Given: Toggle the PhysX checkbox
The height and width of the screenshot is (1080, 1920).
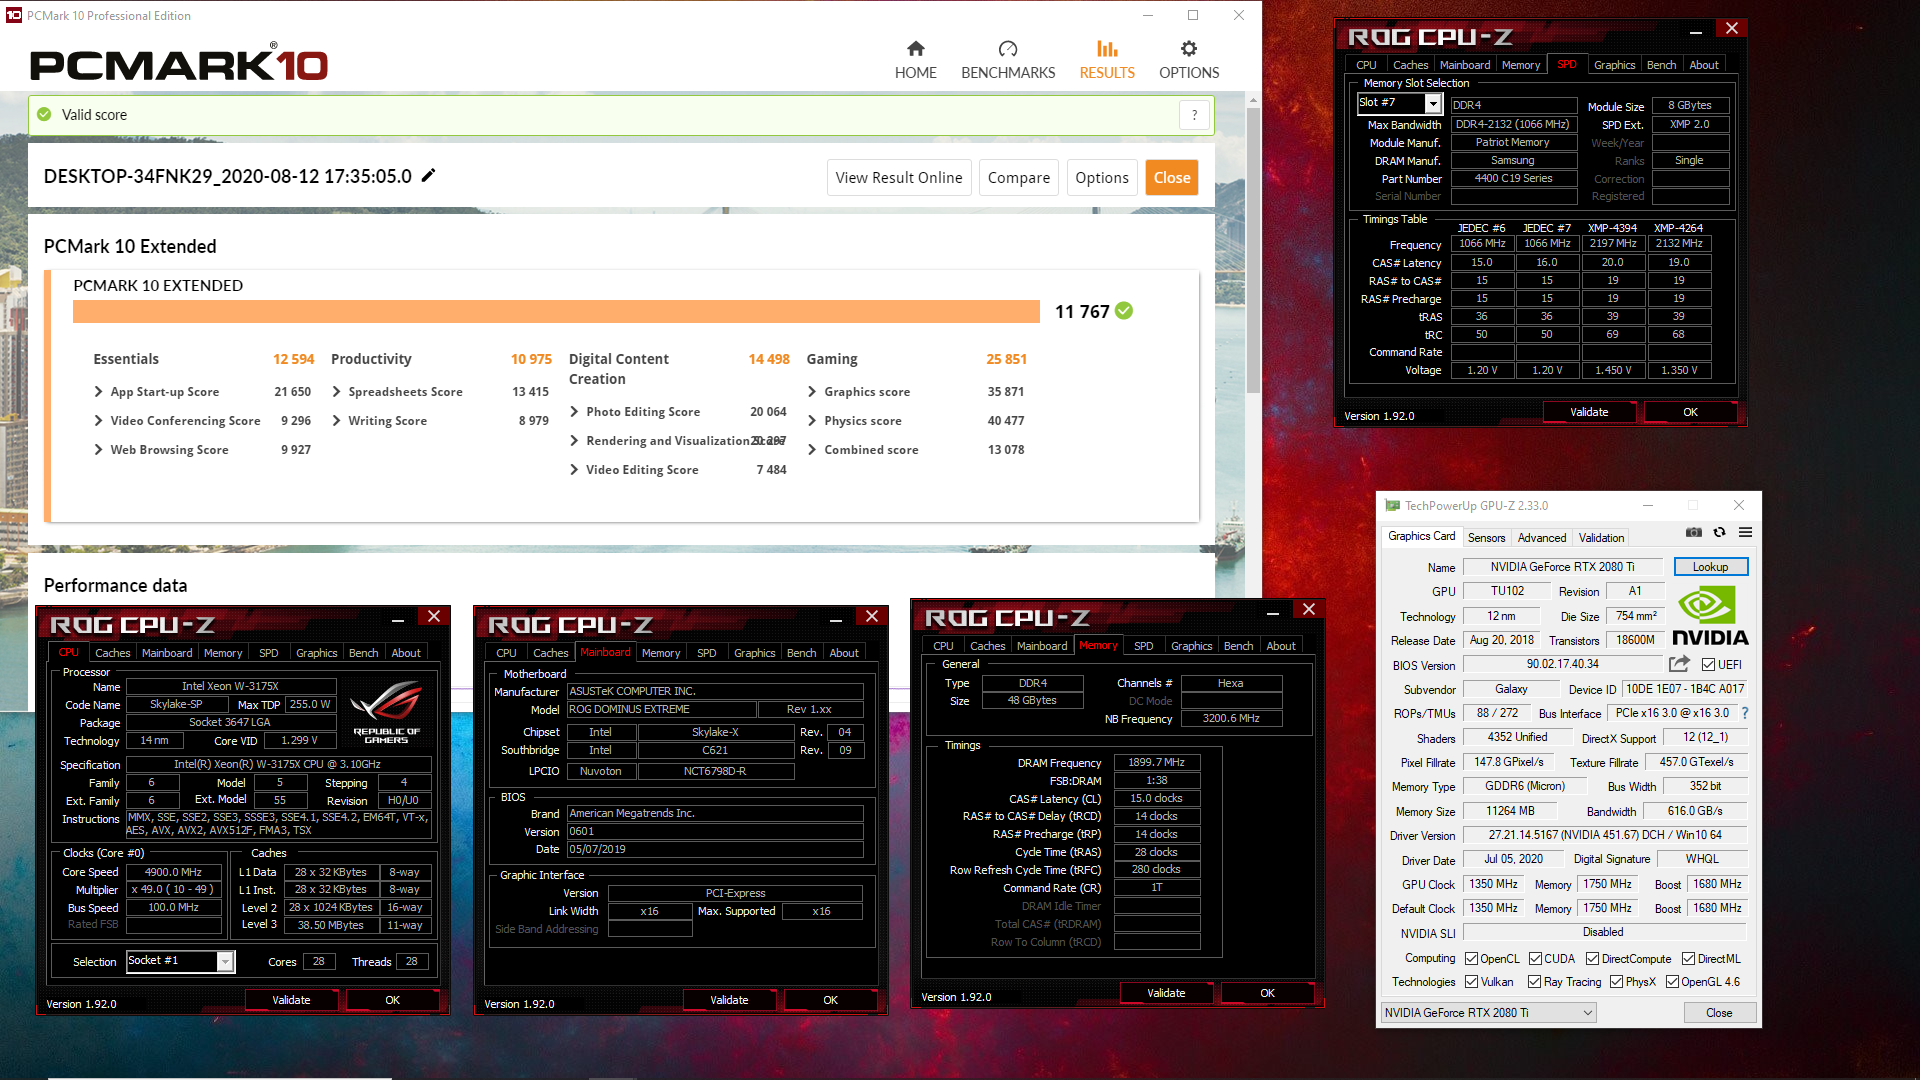Looking at the screenshot, I should [1616, 982].
